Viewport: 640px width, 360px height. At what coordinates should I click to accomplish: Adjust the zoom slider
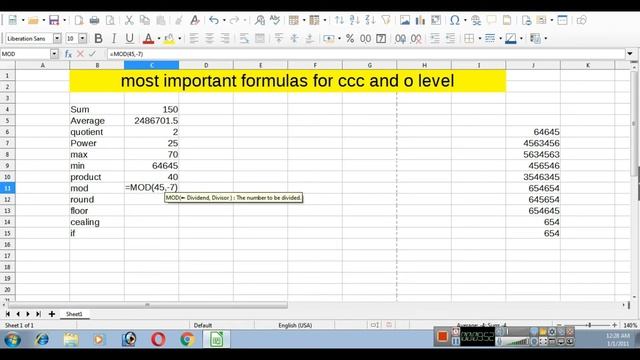[589, 325]
